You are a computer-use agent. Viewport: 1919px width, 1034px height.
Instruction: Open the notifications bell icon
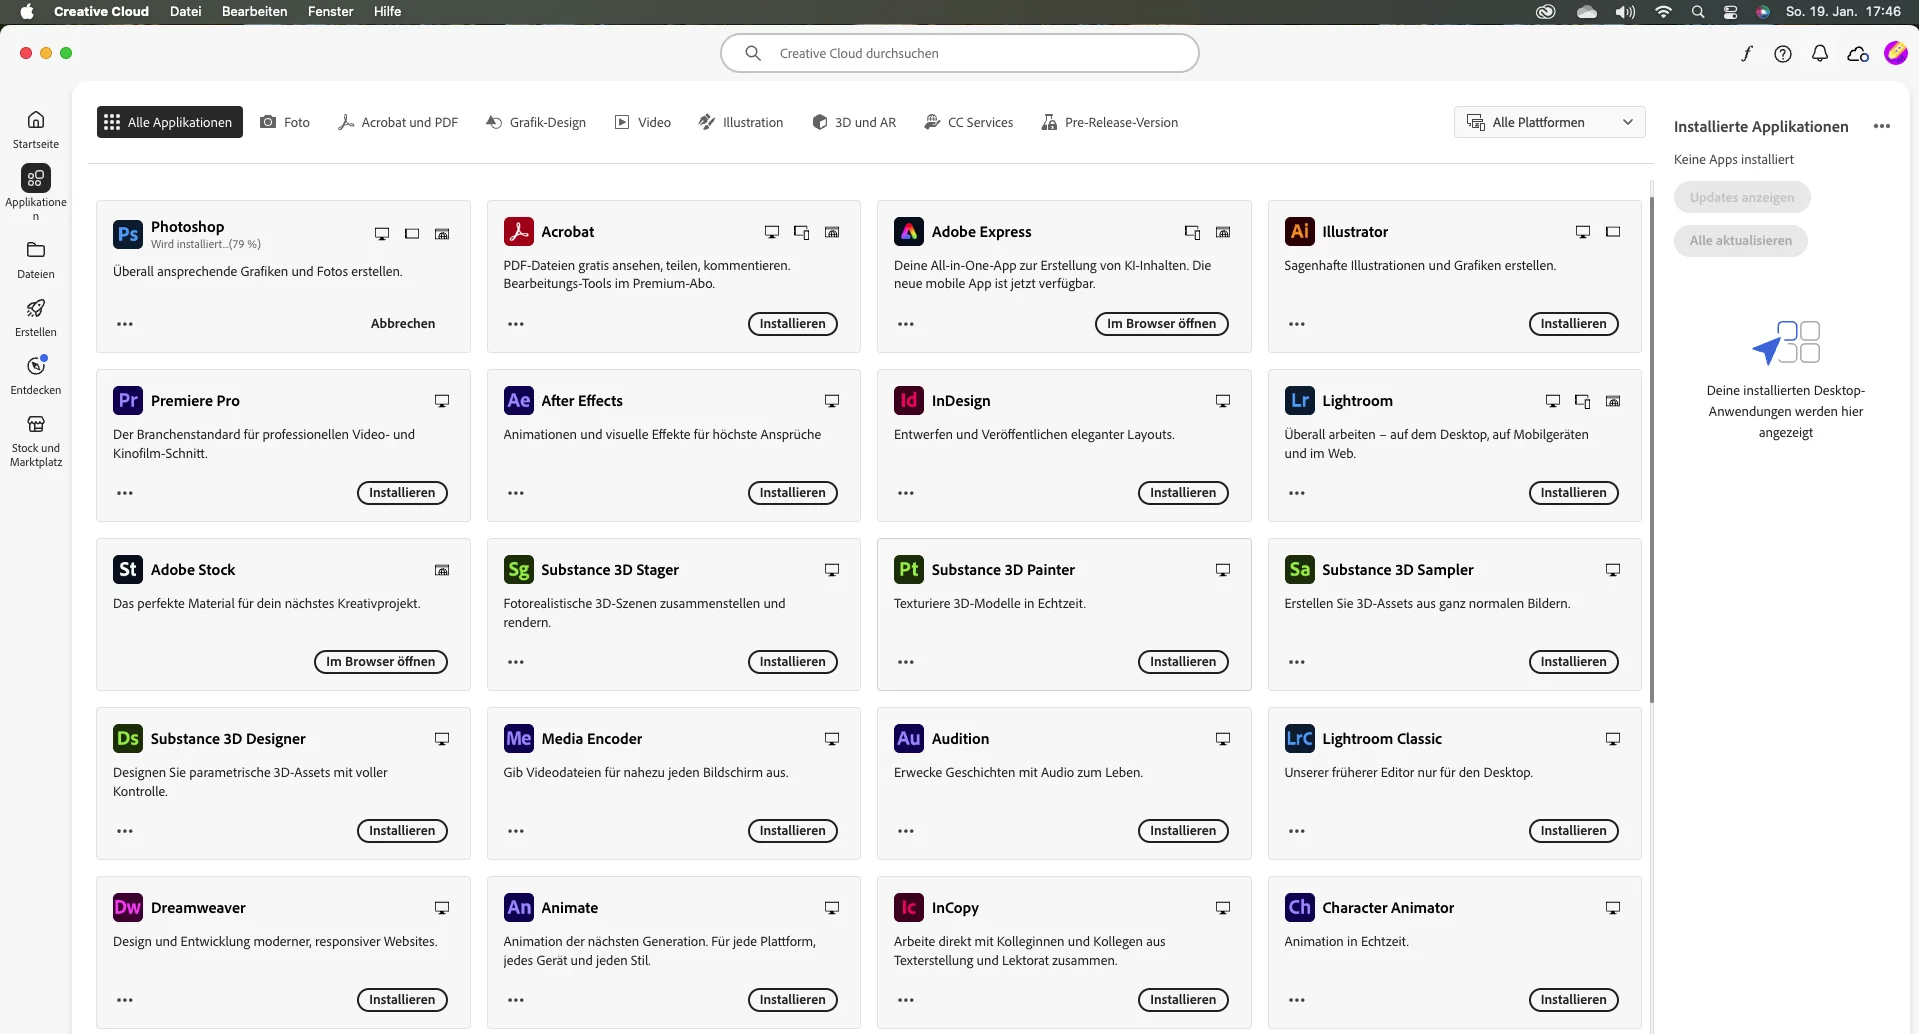coord(1820,54)
